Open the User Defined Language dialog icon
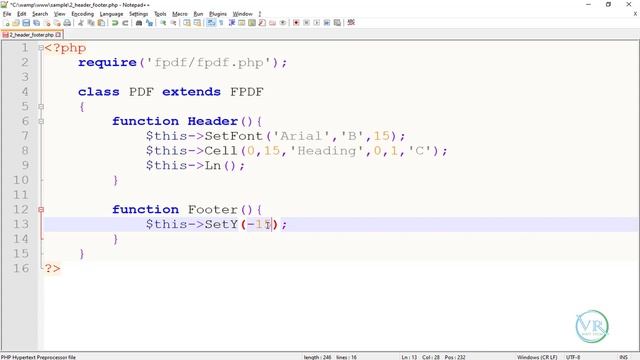640x360 pixels. 242,23
